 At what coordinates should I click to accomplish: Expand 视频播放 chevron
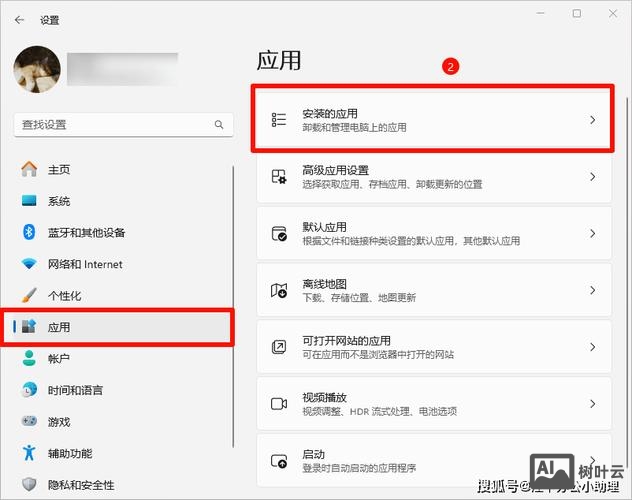(x=592, y=404)
